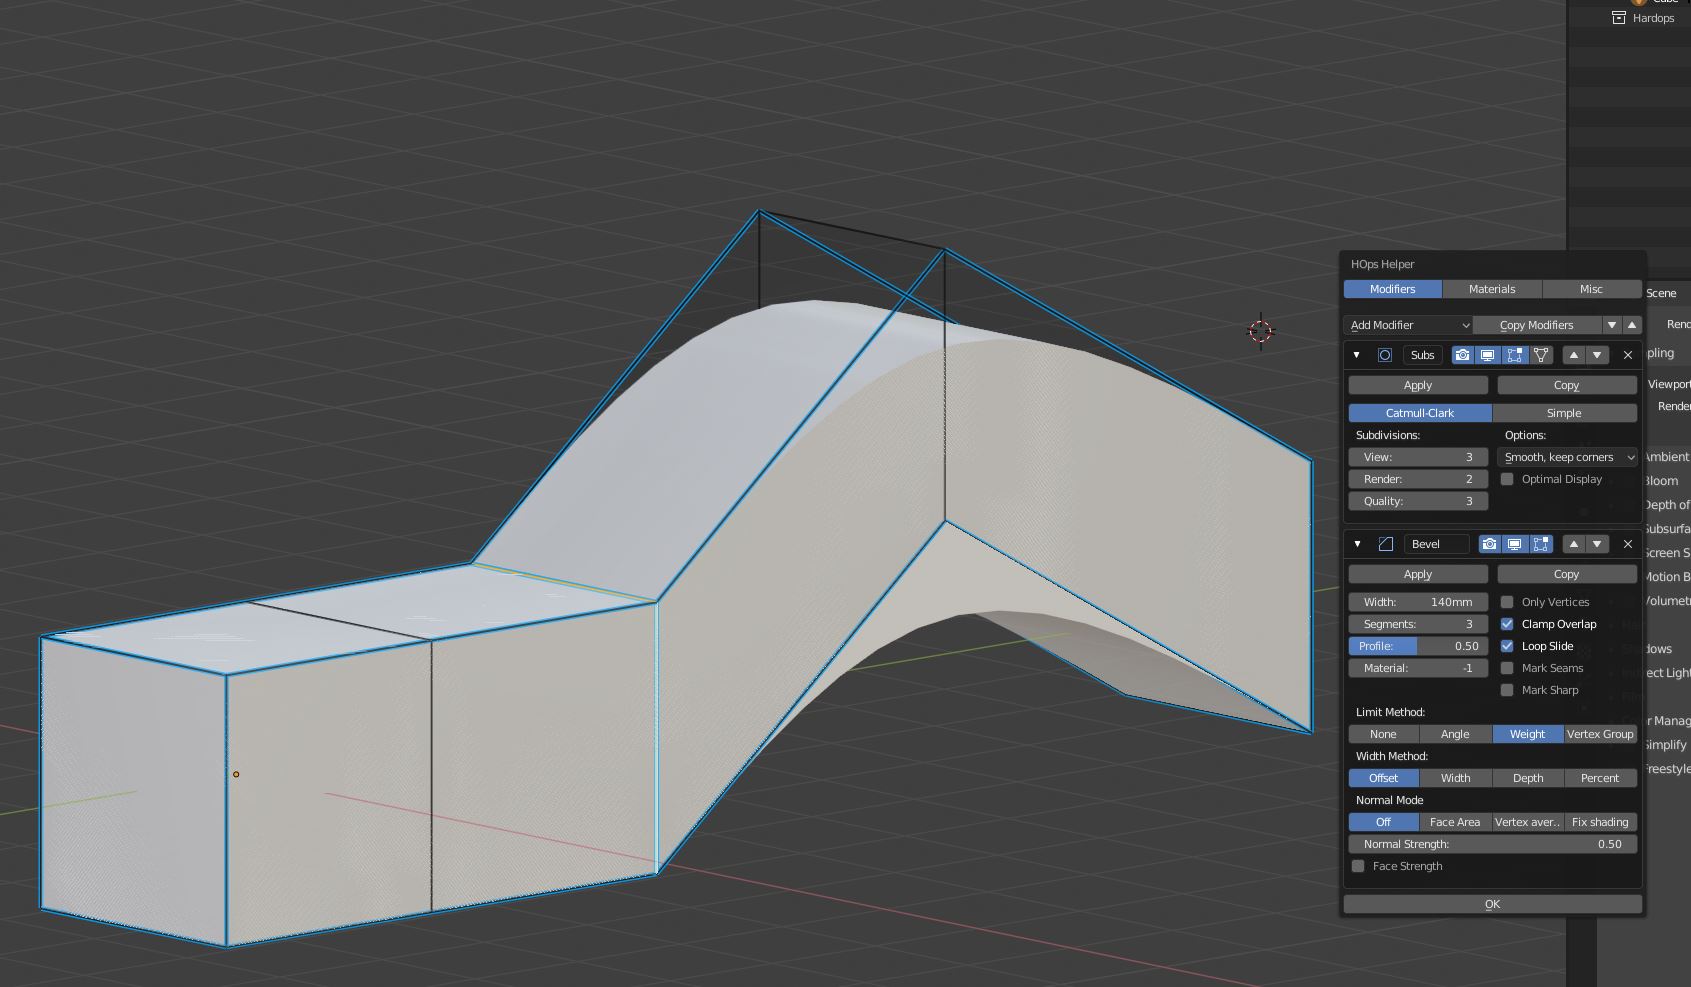Switch to the Modifiers tab

(1392, 289)
